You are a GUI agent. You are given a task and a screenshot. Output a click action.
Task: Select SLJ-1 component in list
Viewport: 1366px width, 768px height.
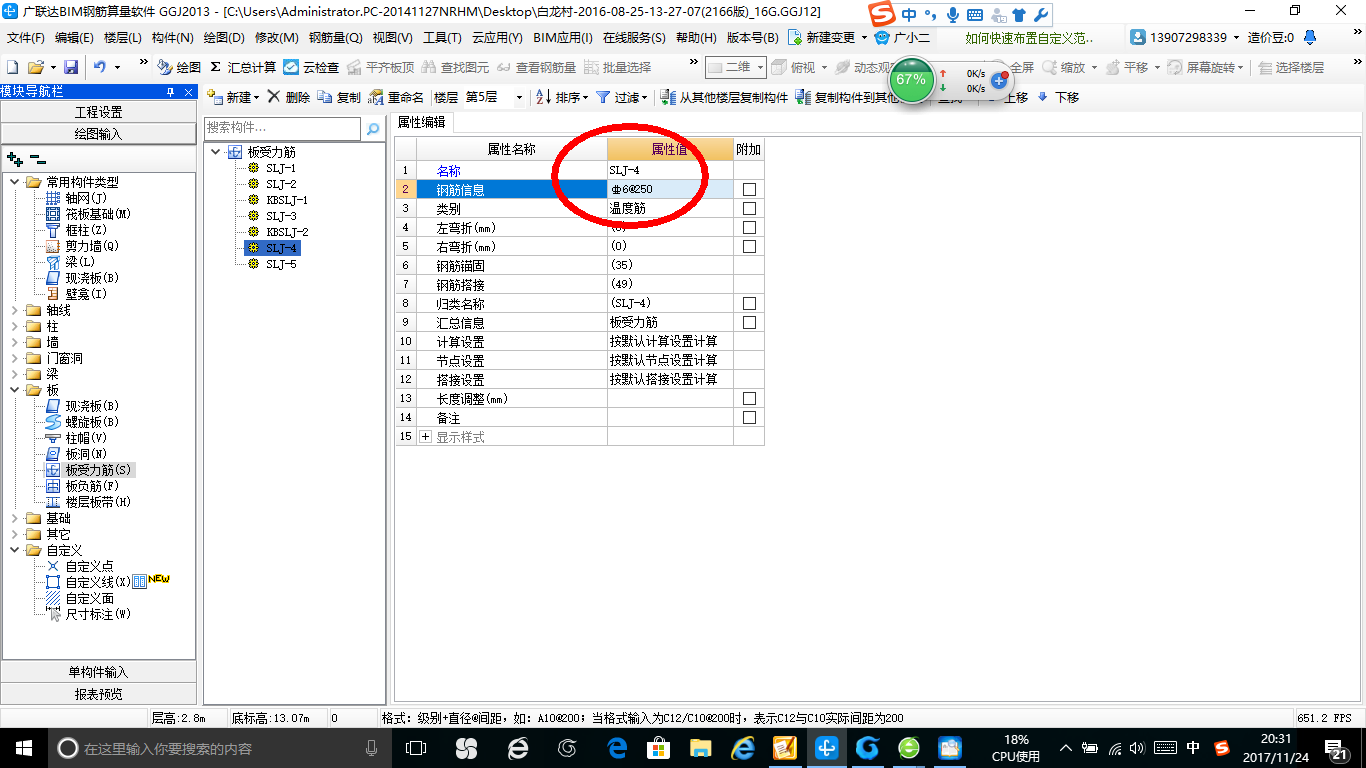[x=280, y=168]
